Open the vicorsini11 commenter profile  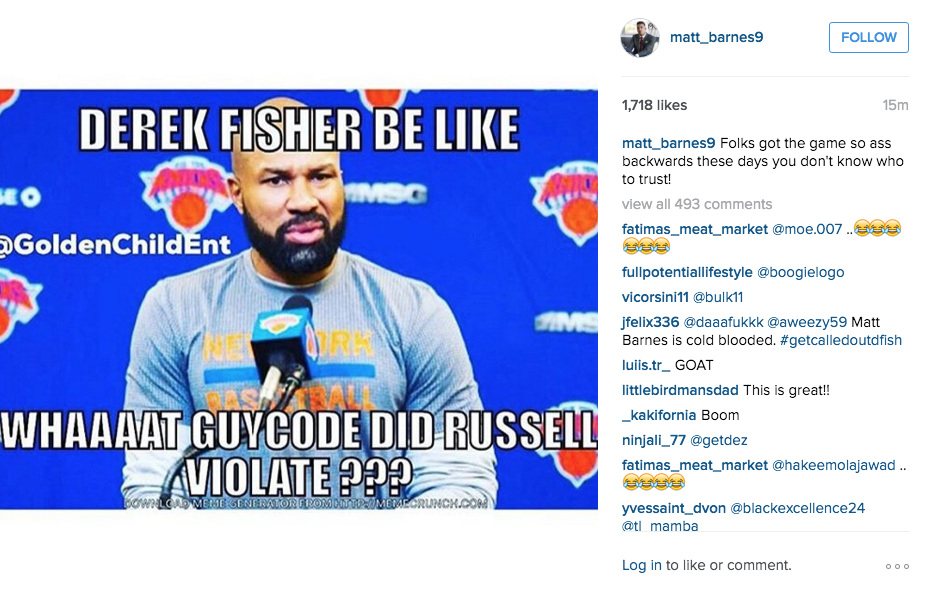pyautogui.click(x=655, y=297)
